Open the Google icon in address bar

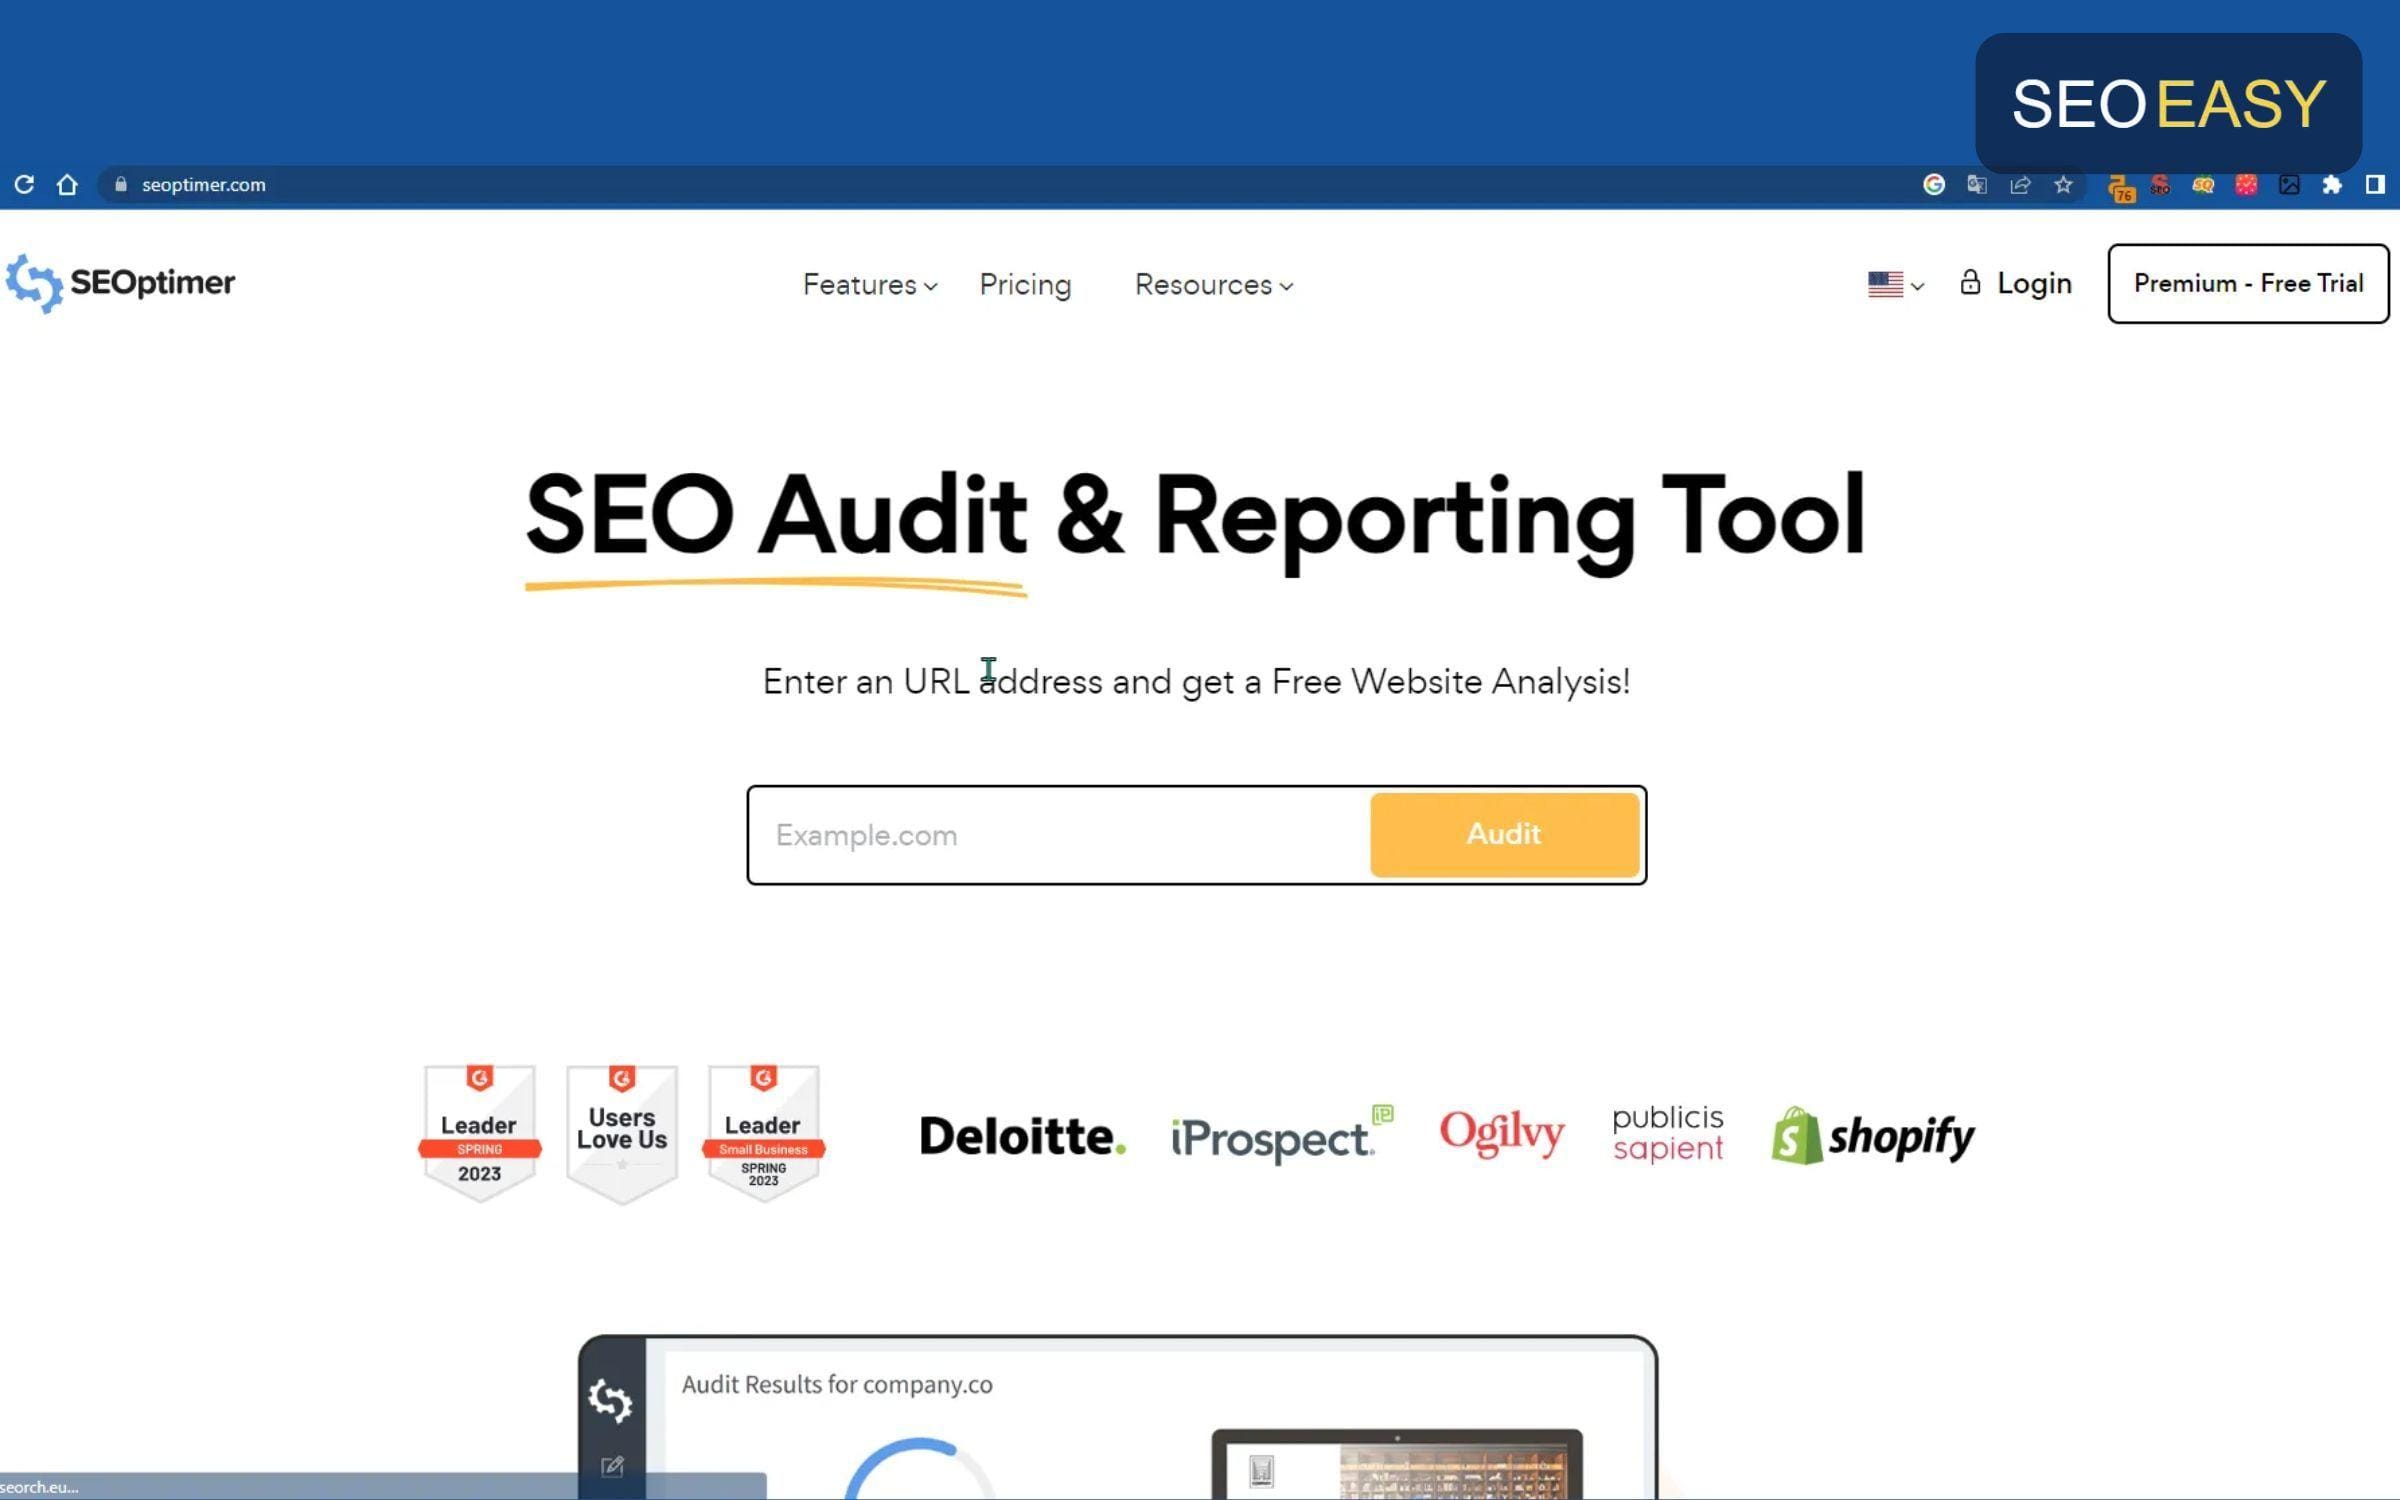click(1934, 184)
